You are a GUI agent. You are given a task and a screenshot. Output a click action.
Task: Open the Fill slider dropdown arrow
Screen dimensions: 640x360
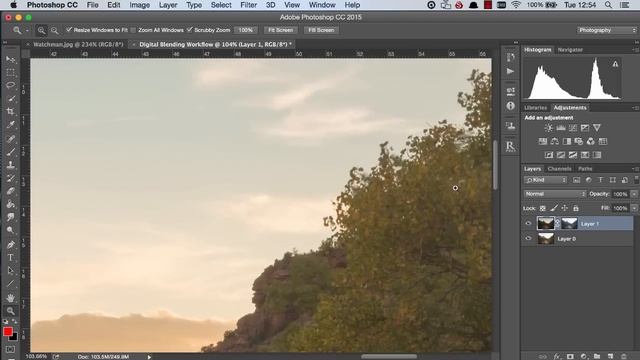coord(634,208)
